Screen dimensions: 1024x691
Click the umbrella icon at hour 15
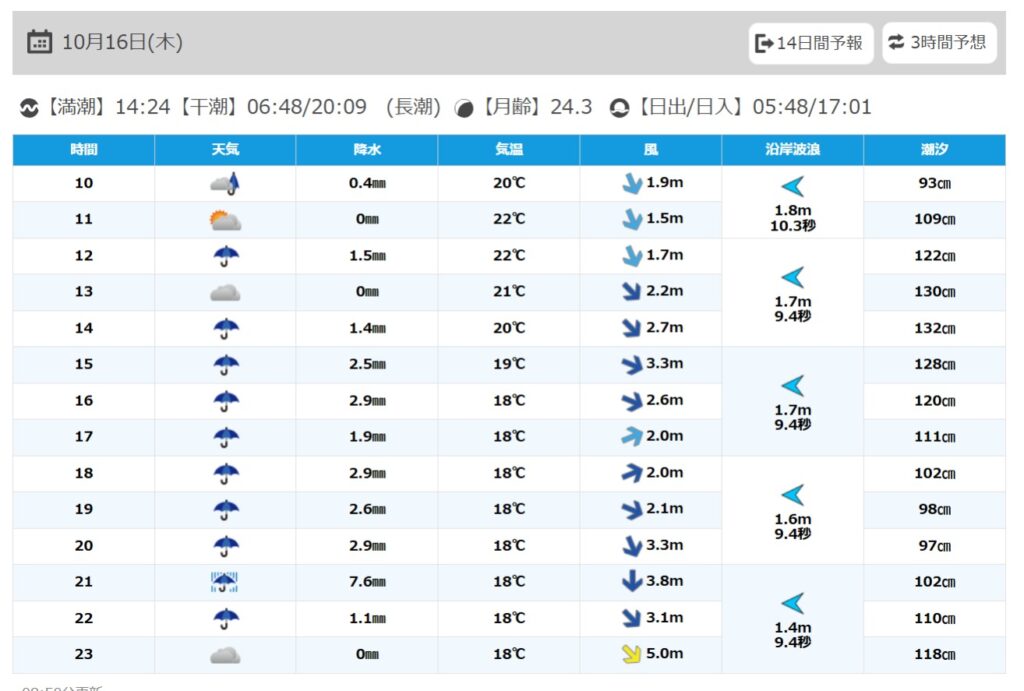(x=225, y=364)
